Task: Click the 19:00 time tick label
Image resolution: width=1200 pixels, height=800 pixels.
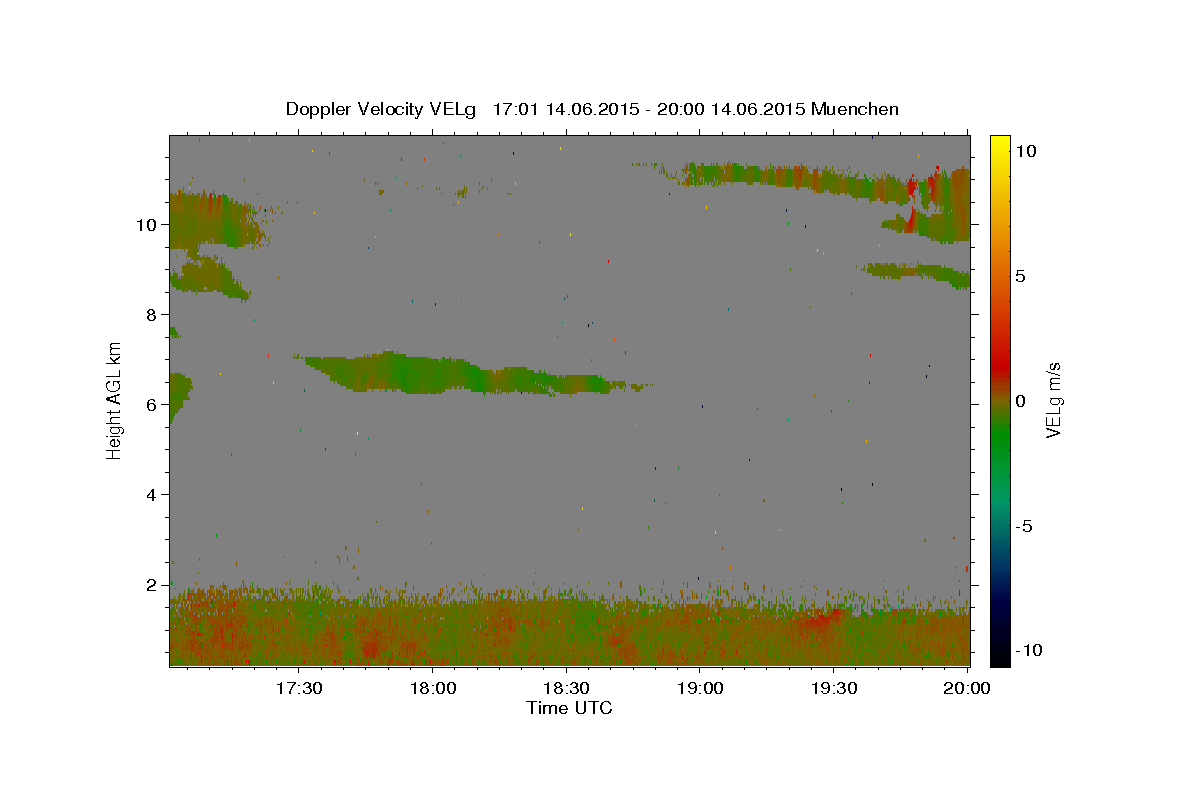Action: tap(700, 689)
